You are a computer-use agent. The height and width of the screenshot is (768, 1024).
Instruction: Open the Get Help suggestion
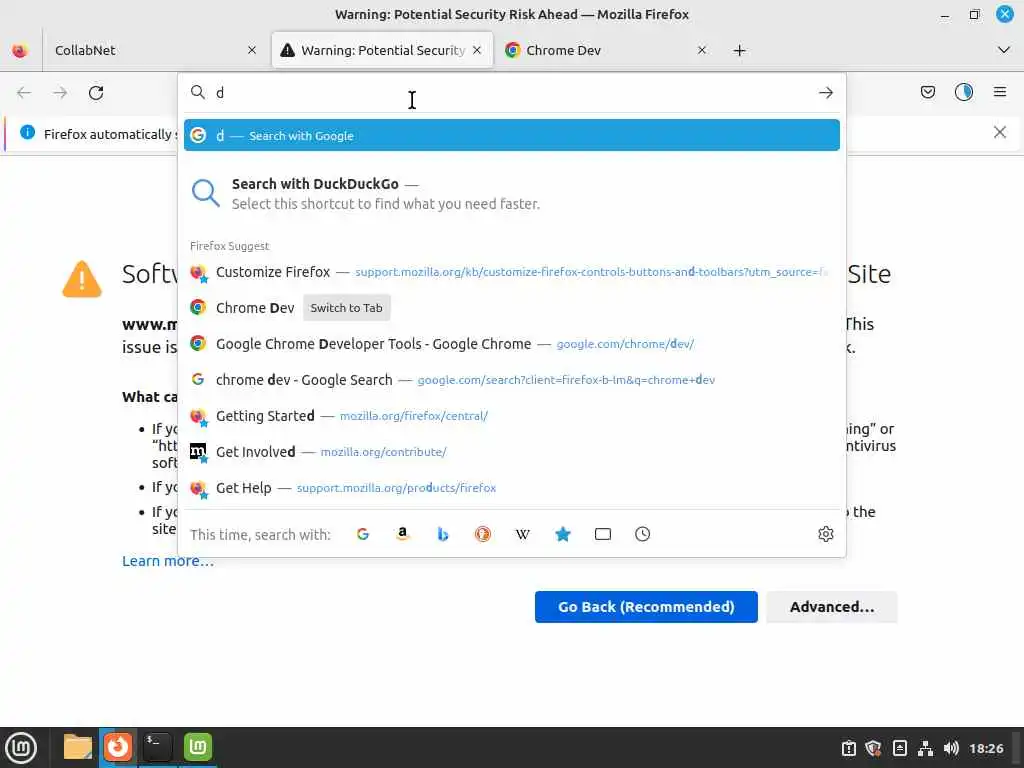[x=511, y=487]
